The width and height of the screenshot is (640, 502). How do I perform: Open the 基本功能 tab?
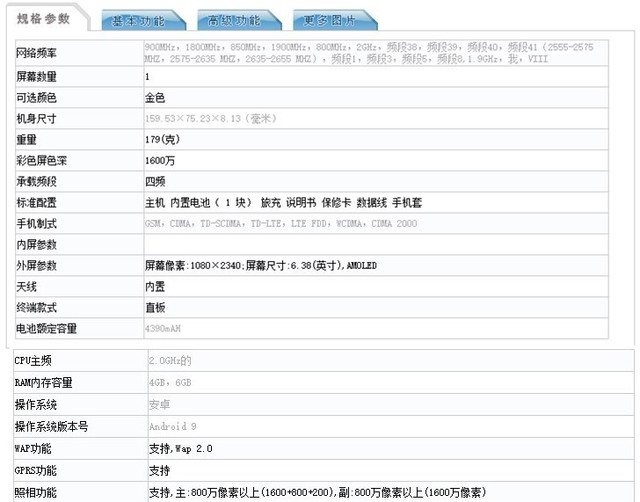click(x=140, y=20)
